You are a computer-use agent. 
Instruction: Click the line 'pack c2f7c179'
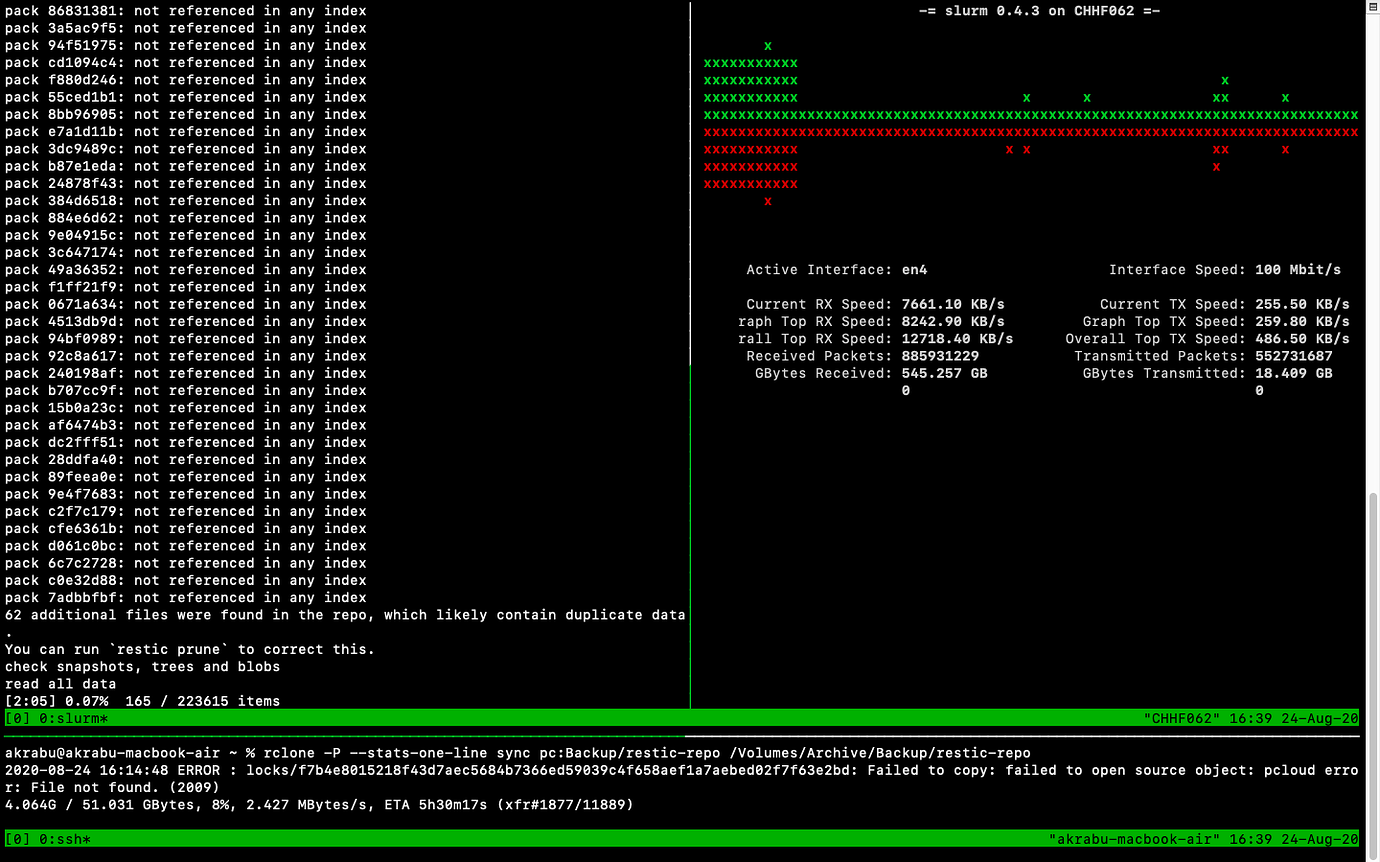(186, 511)
